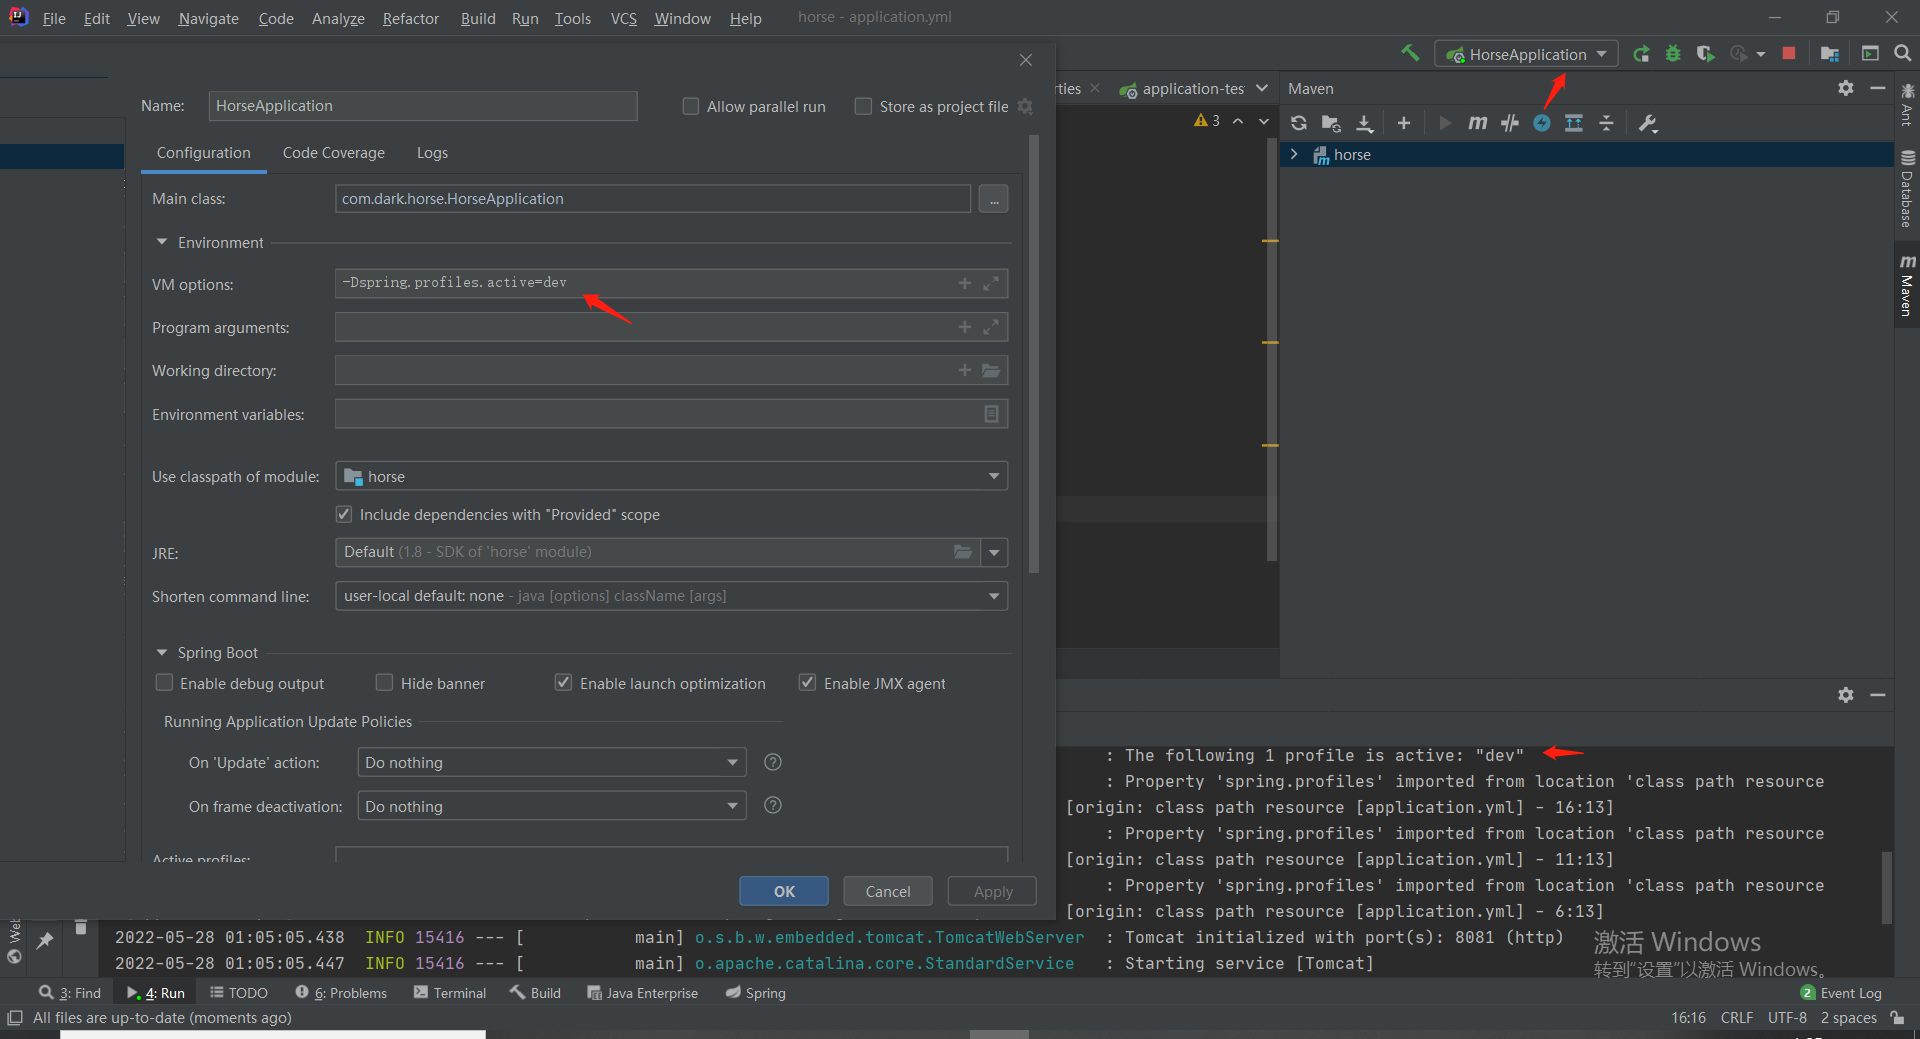Click the Debug HorseApplication bug icon
Screen dimensions: 1920x1039
point(1673,54)
